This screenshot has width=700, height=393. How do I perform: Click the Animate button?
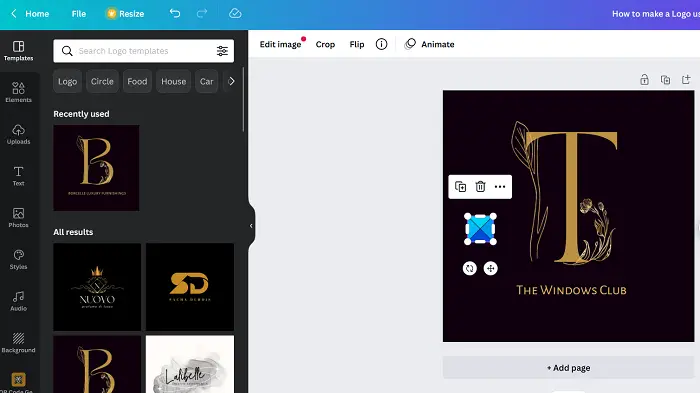(x=429, y=44)
